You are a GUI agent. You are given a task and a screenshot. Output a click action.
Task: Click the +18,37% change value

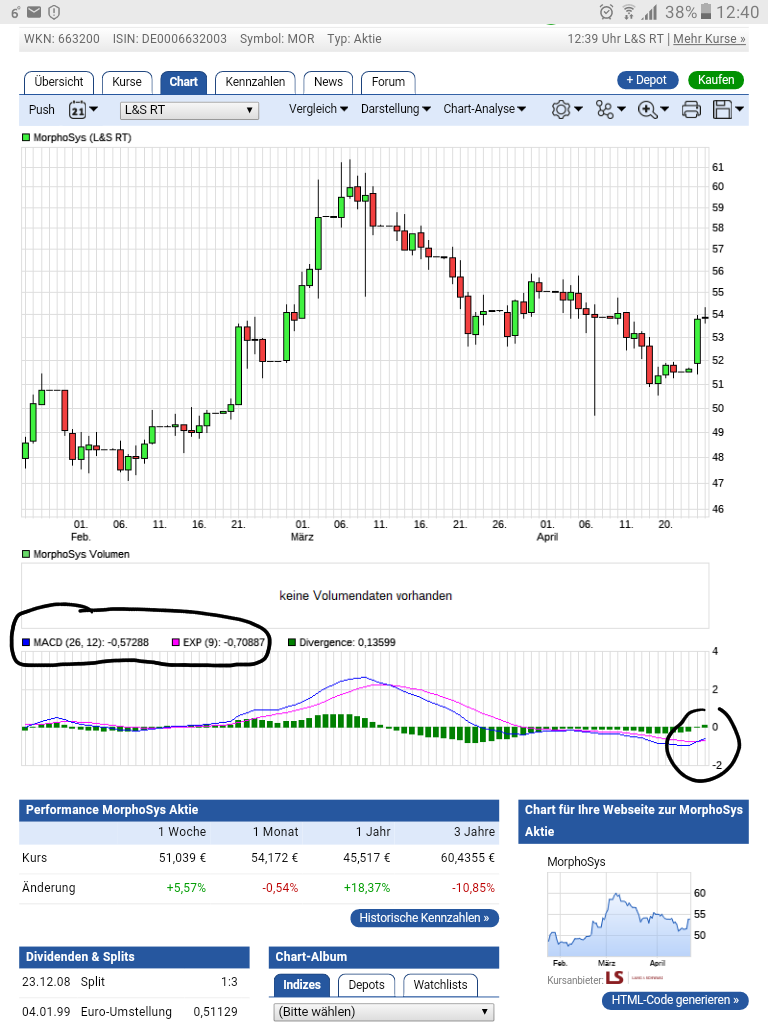[367, 888]
